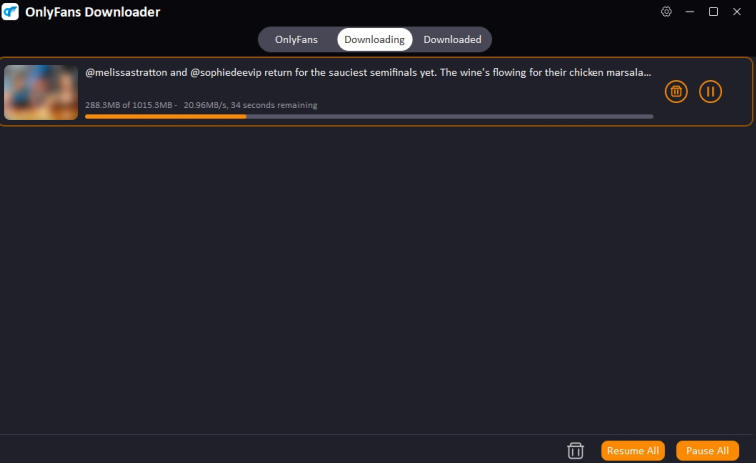Select the blurred video thumbnail
The height and width of the screenshot is (464, 756).
(41, 92)
